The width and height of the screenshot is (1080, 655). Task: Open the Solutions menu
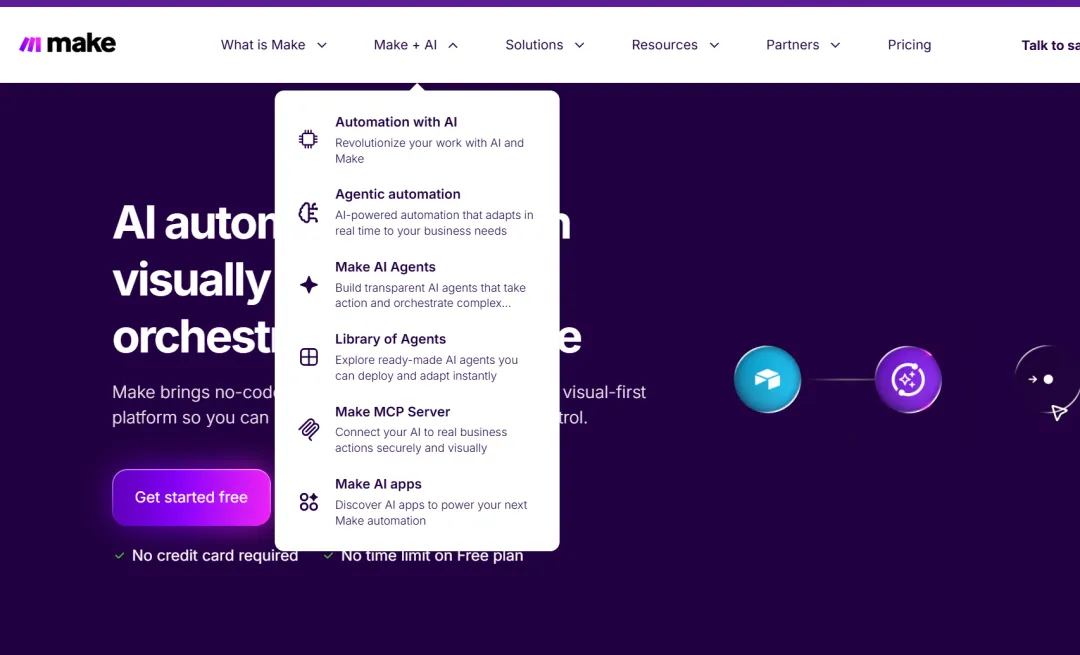coord(545,45)
